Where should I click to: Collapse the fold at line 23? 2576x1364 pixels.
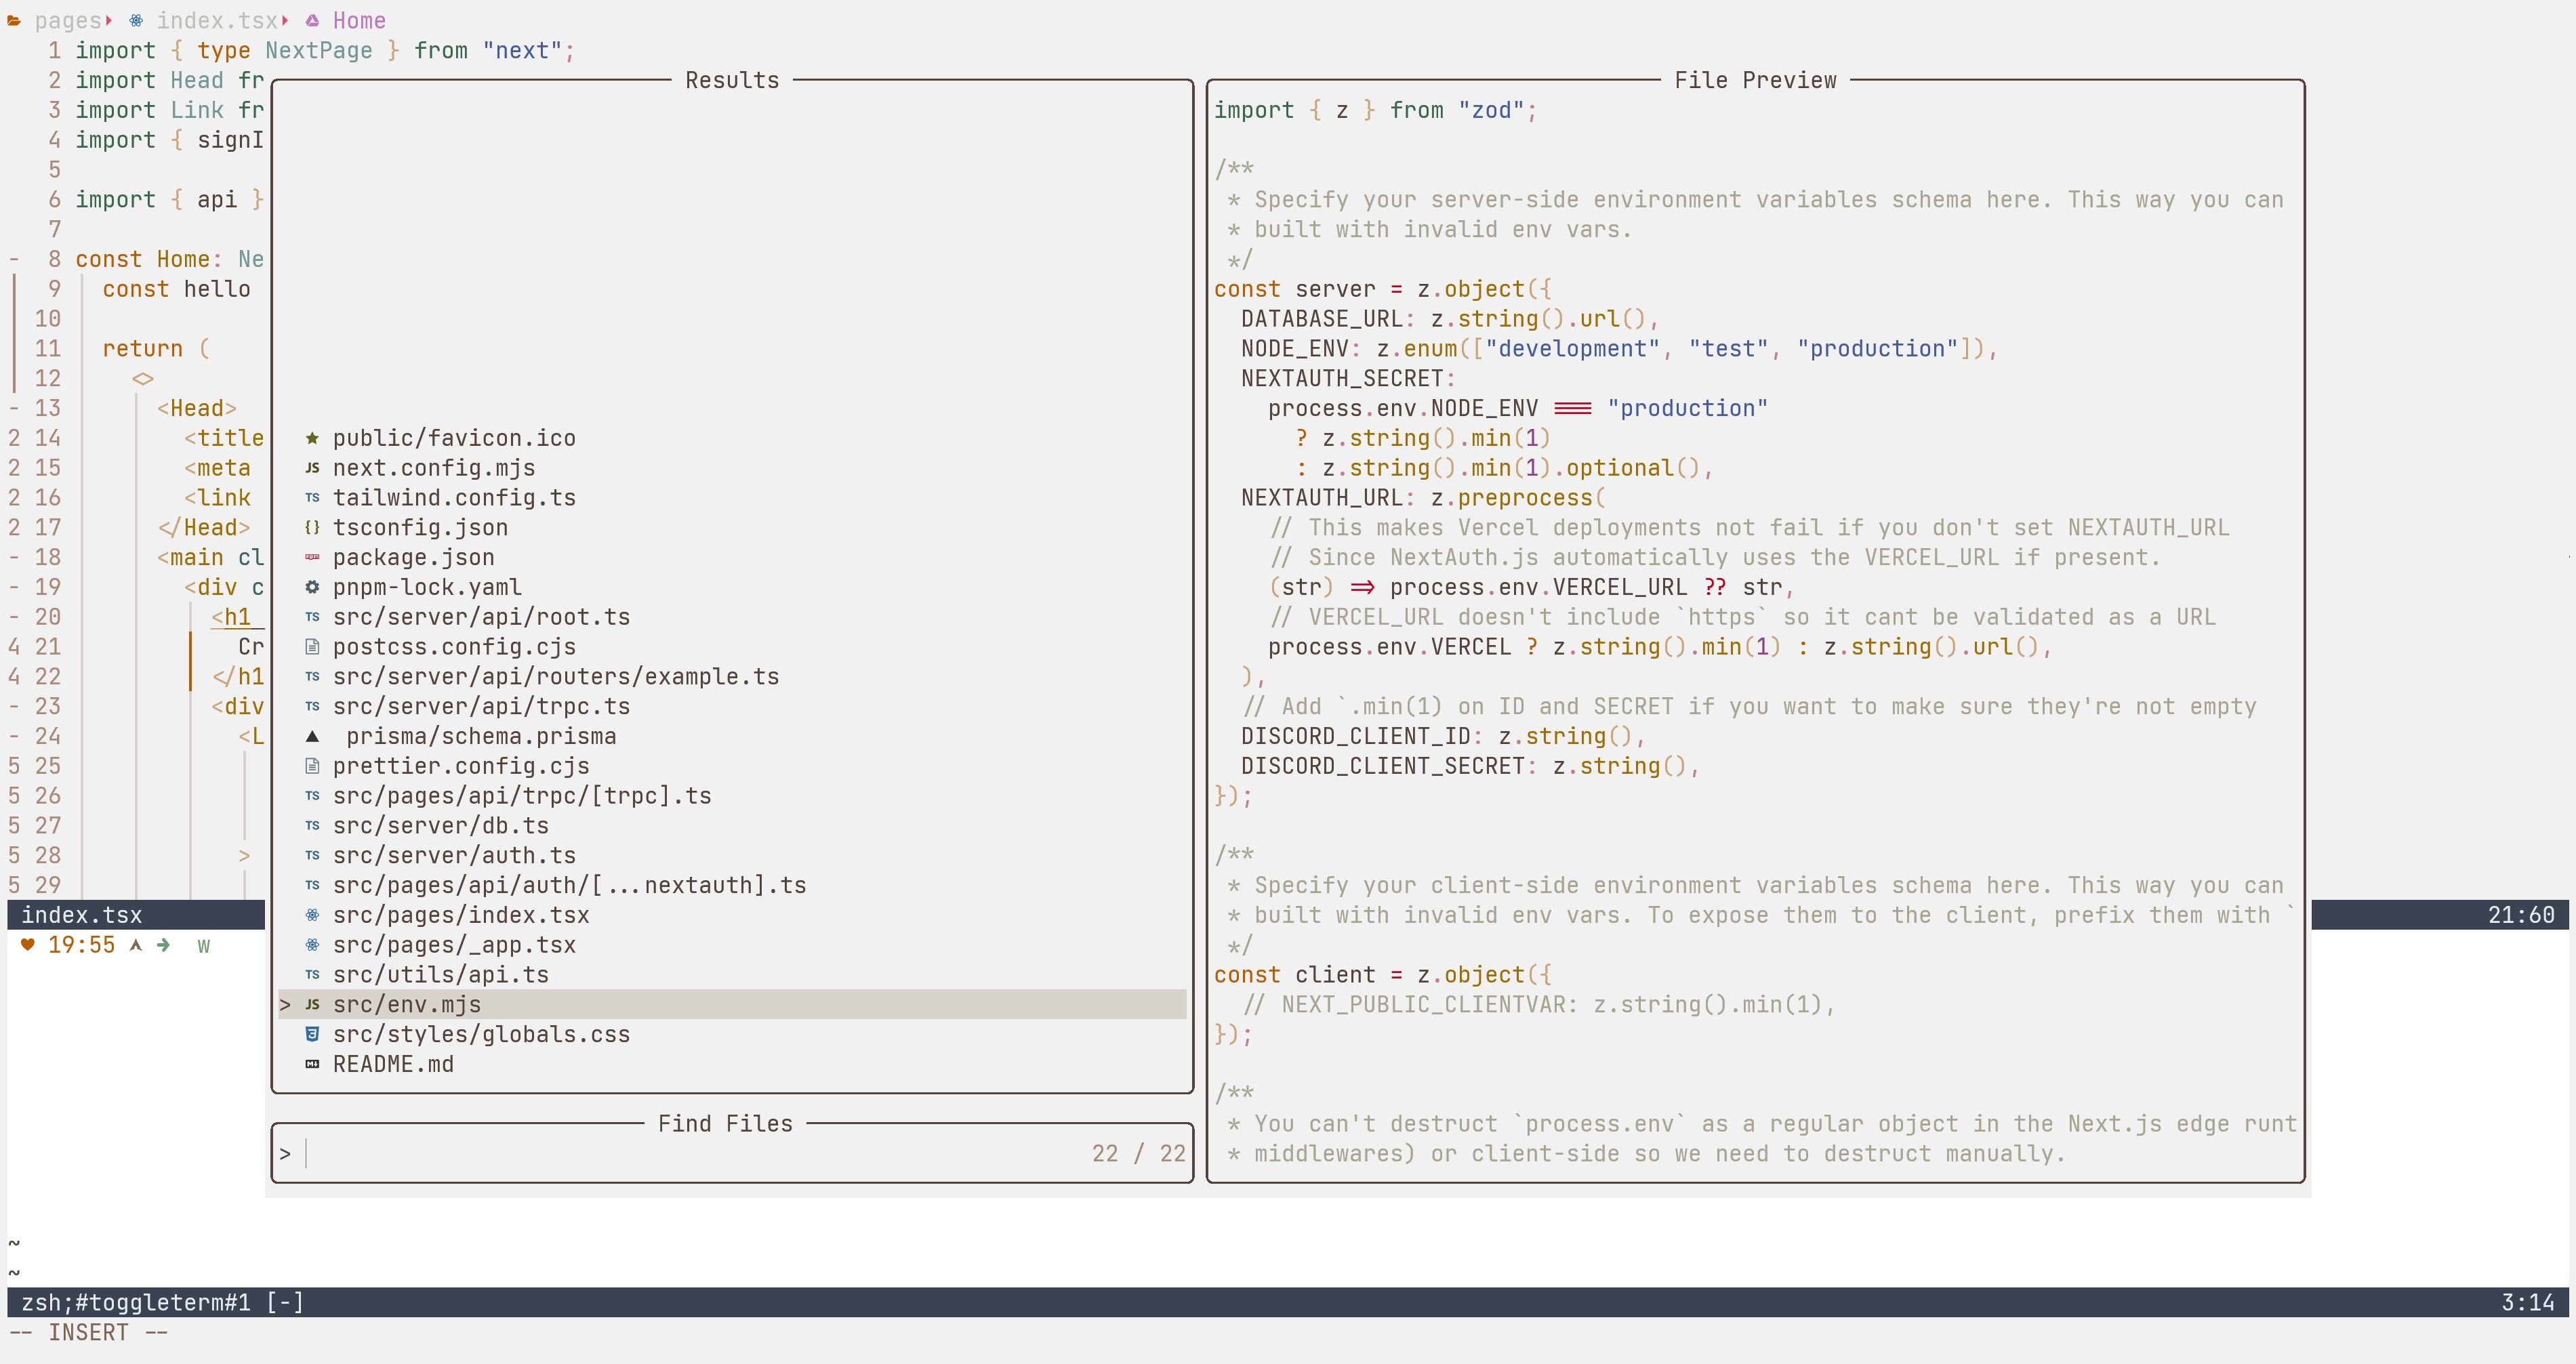click(x=14, y=706)
